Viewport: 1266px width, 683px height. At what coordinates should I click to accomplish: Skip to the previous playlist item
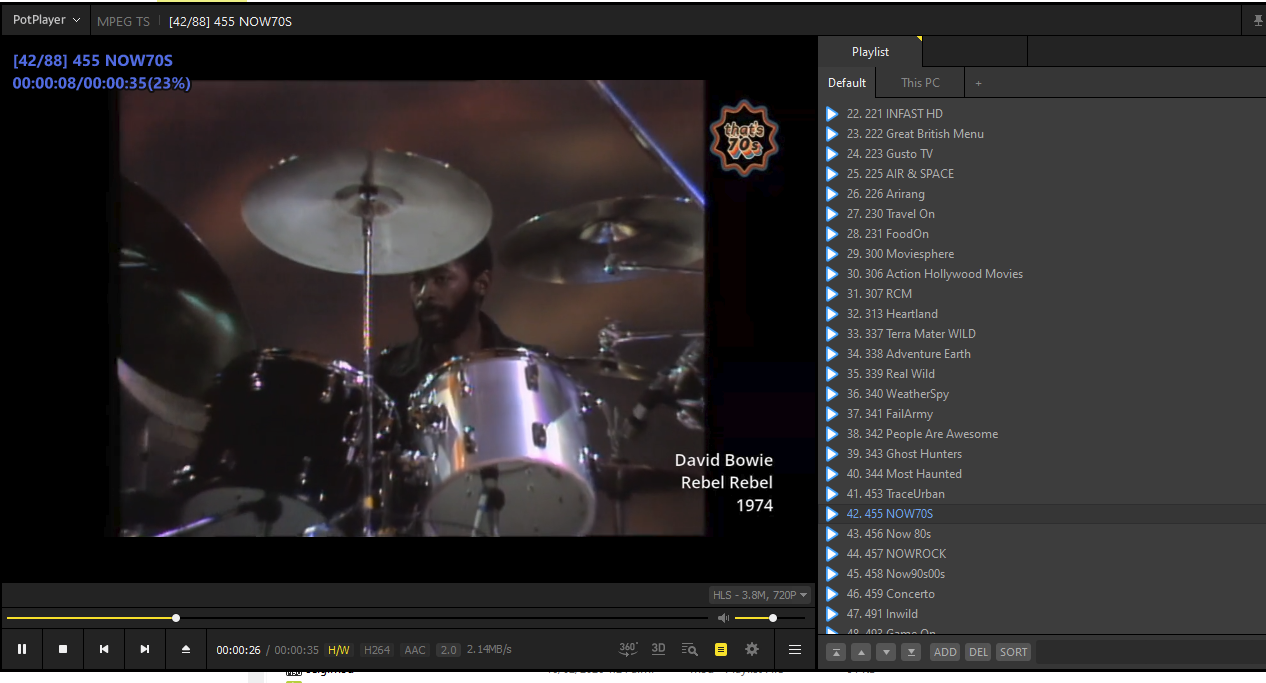(104, 649)
